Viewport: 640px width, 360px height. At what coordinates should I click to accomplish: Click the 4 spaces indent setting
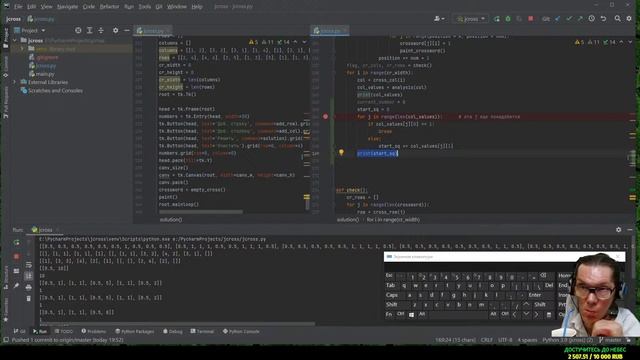click(527, 340)
